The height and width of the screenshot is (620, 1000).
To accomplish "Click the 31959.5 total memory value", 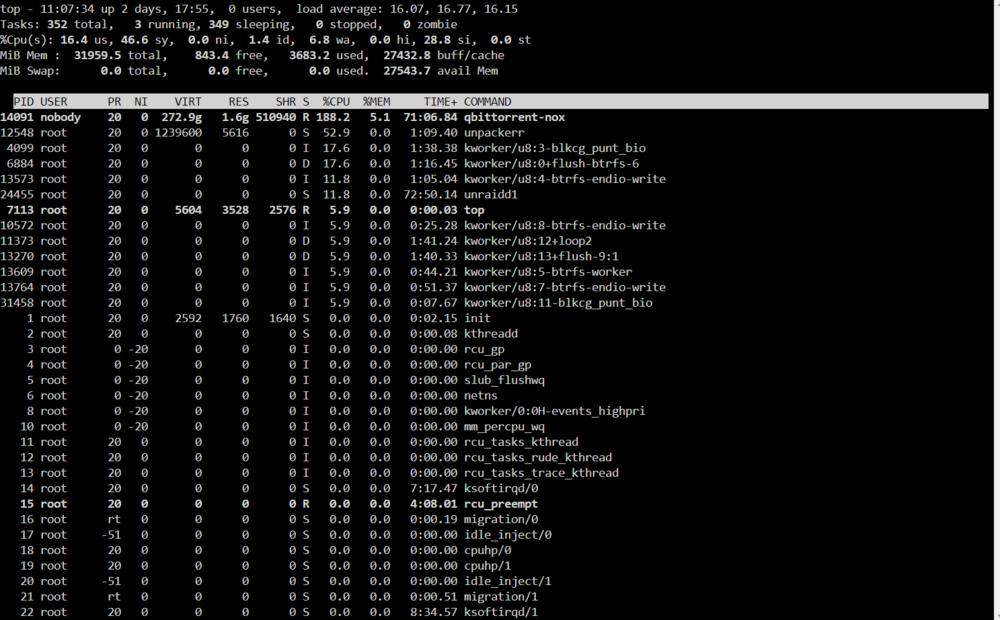I will pyautogui.click(x=97, y=55).
